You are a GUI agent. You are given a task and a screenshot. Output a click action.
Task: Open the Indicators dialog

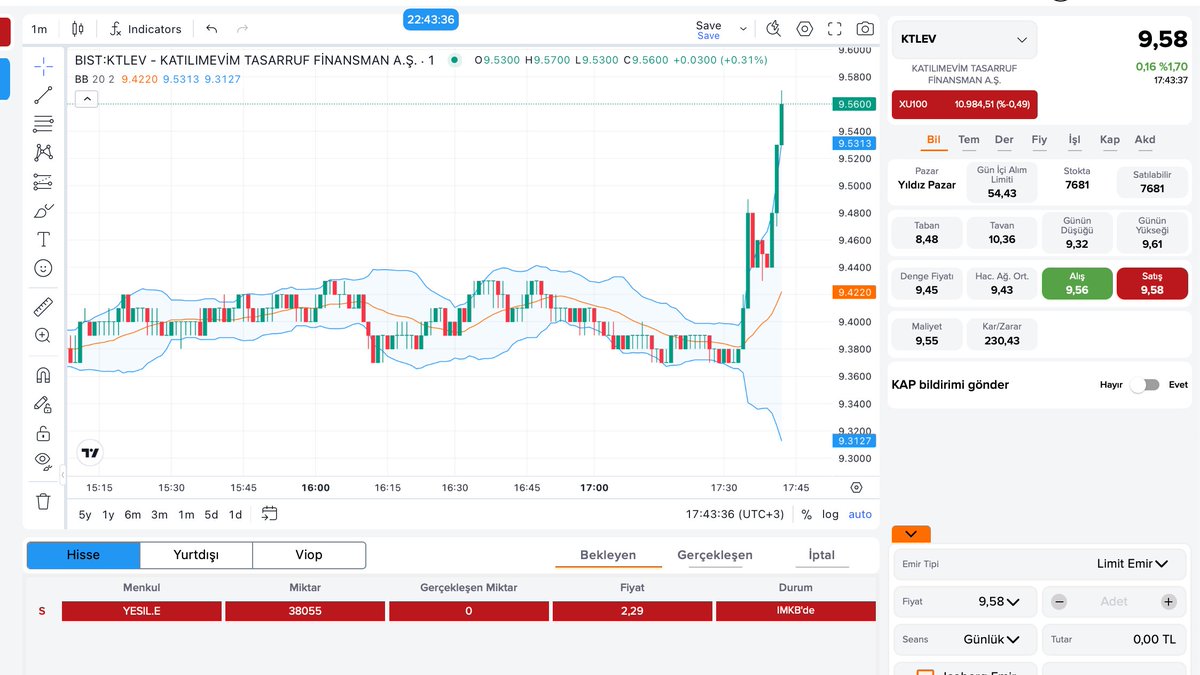point(146,29)
